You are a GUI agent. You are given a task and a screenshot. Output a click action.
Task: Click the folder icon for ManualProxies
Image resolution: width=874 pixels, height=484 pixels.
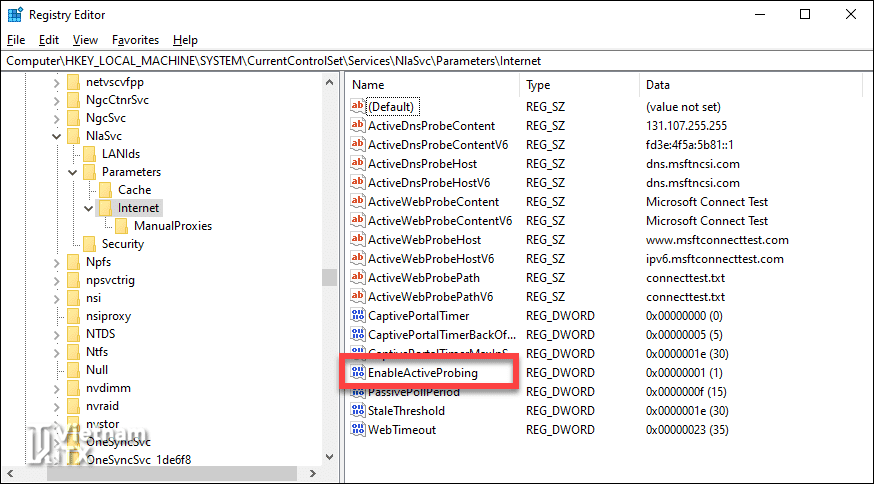(x=122, y=226)
